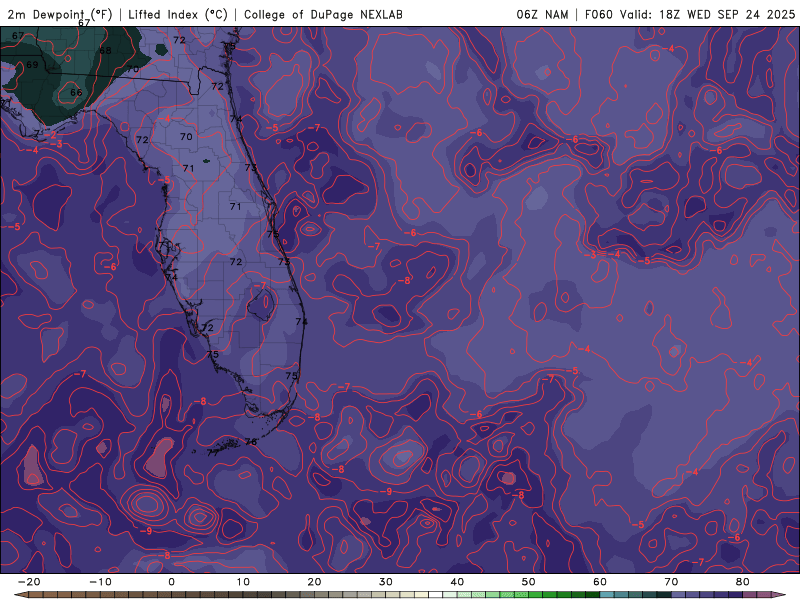Click the "F060 Valid: 18Z WED SEP 24 2025" text
Viewport: 800px width, 600px height.
[x=690, y=14]
